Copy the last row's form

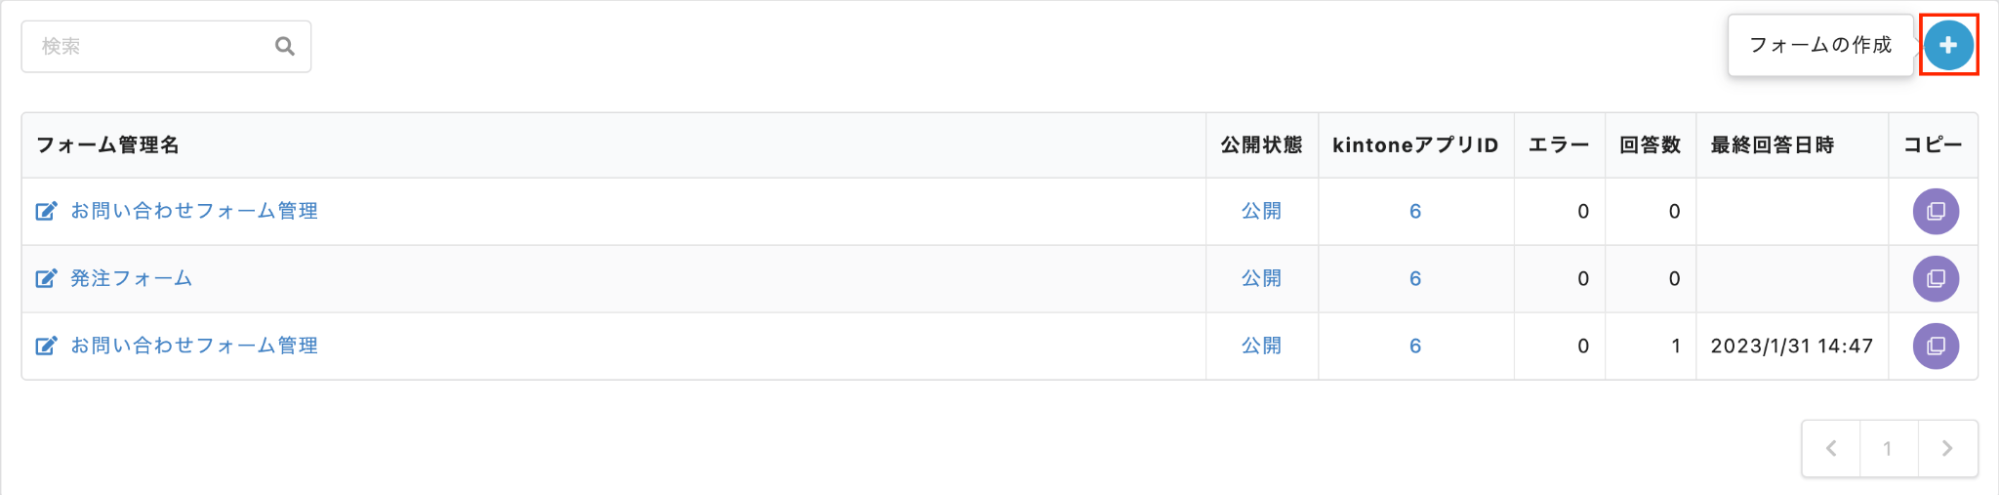coord(1935,346)
